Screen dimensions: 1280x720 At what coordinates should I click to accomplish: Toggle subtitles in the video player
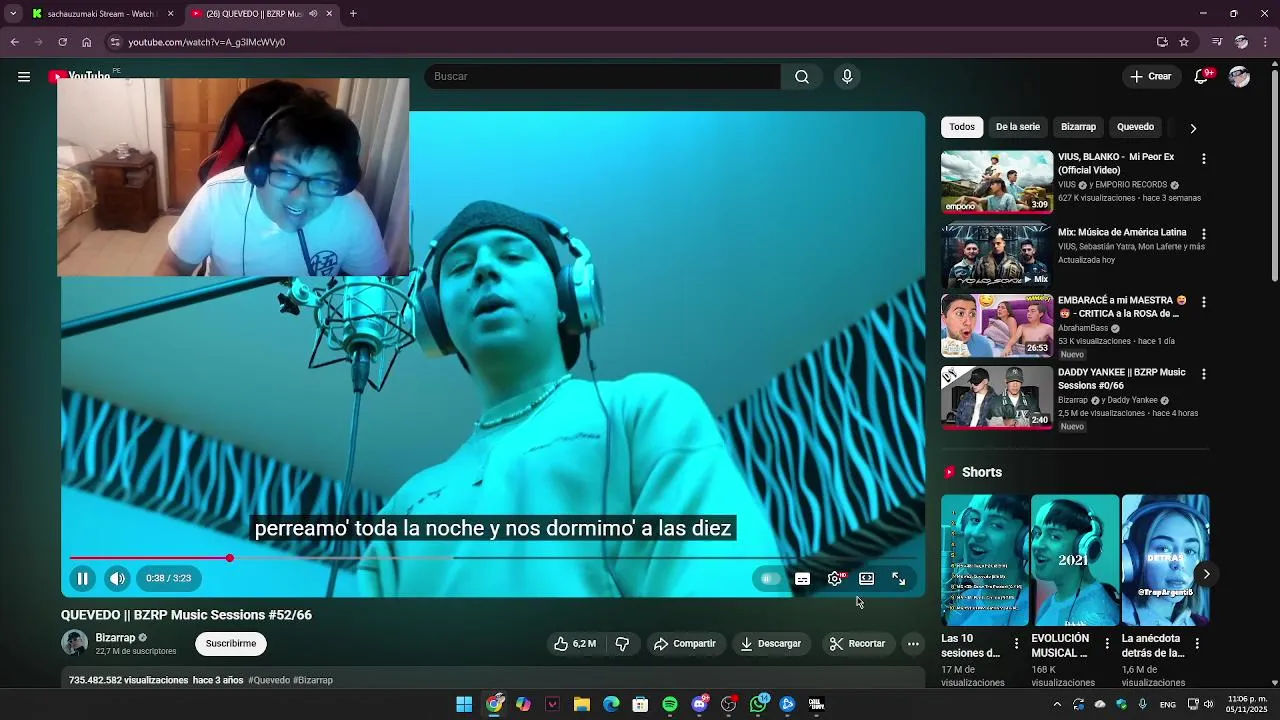pyautogui.click(x=802, y=578)
